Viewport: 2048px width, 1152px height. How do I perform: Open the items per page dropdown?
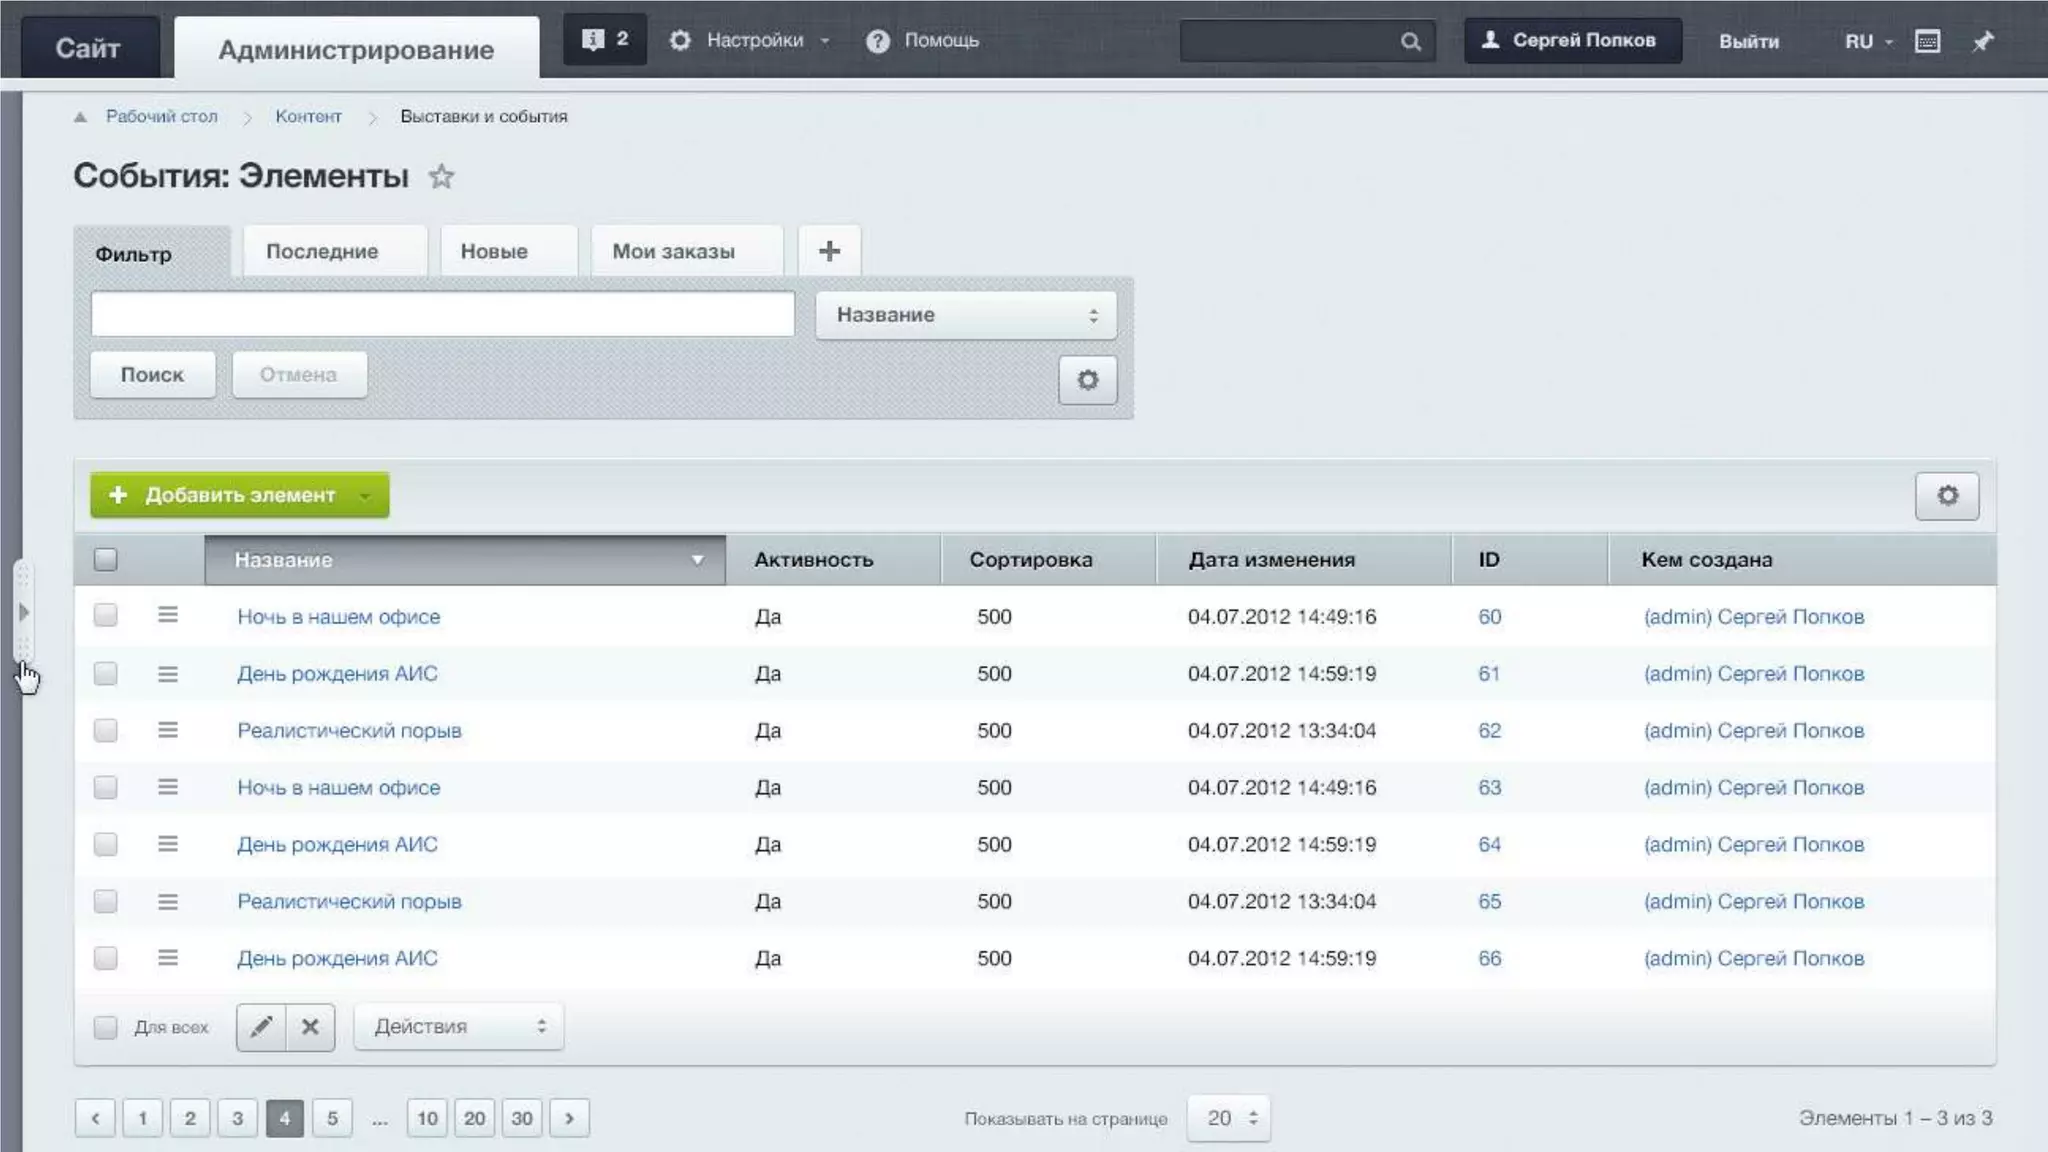(x=1229, y=1118)
